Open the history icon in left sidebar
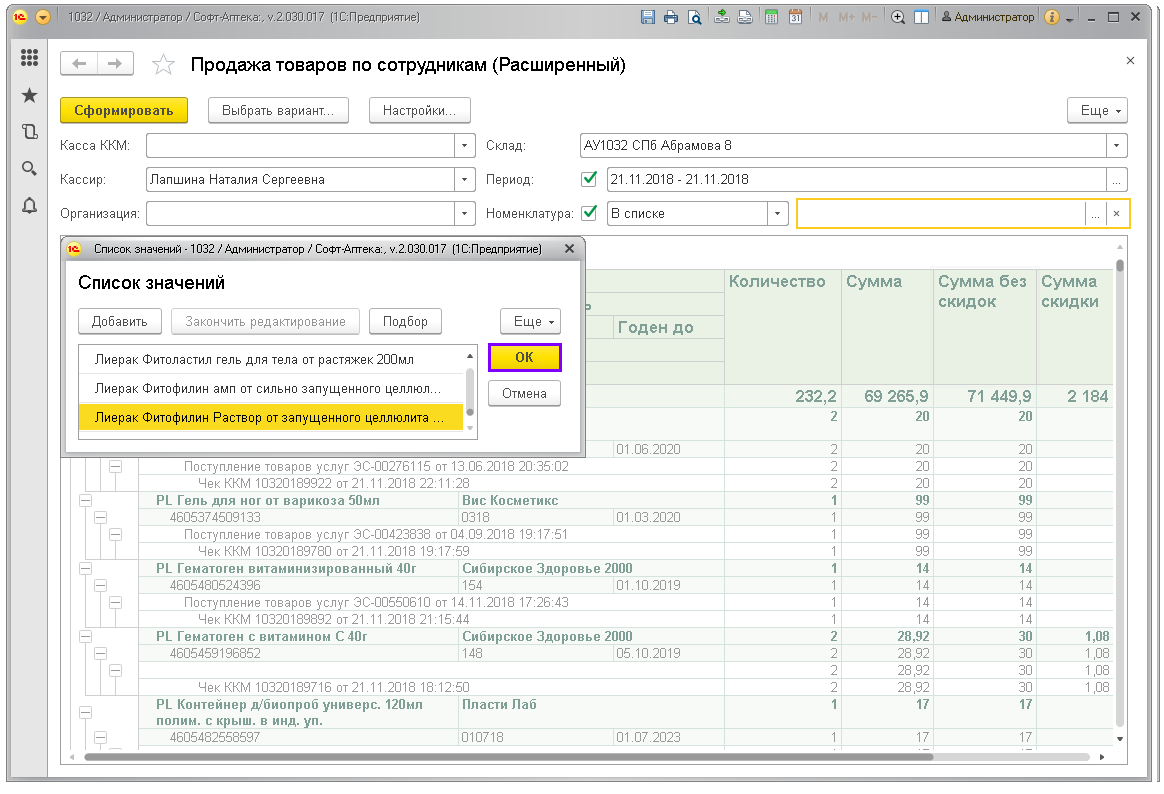This screenshot has width=1164, height=794. tap(29, 131)
